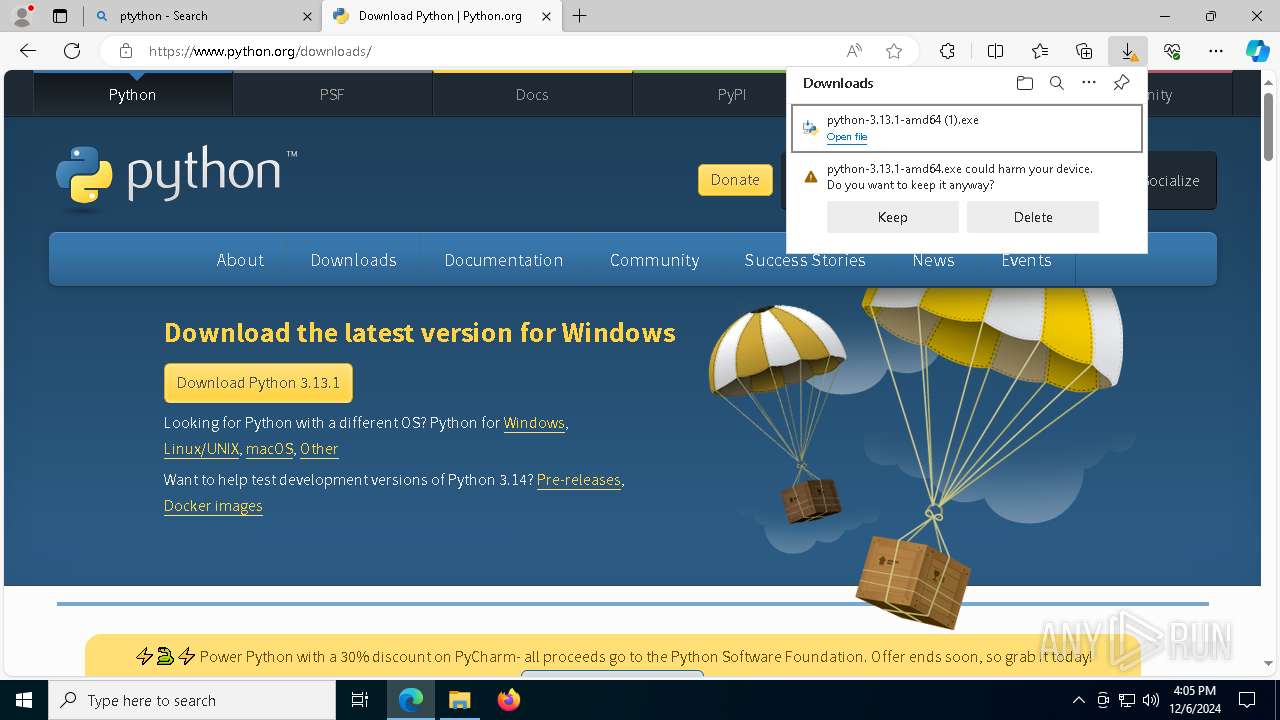
Task: Follow the Windows link
Action: pyautogui.click(x=534, y=423)
